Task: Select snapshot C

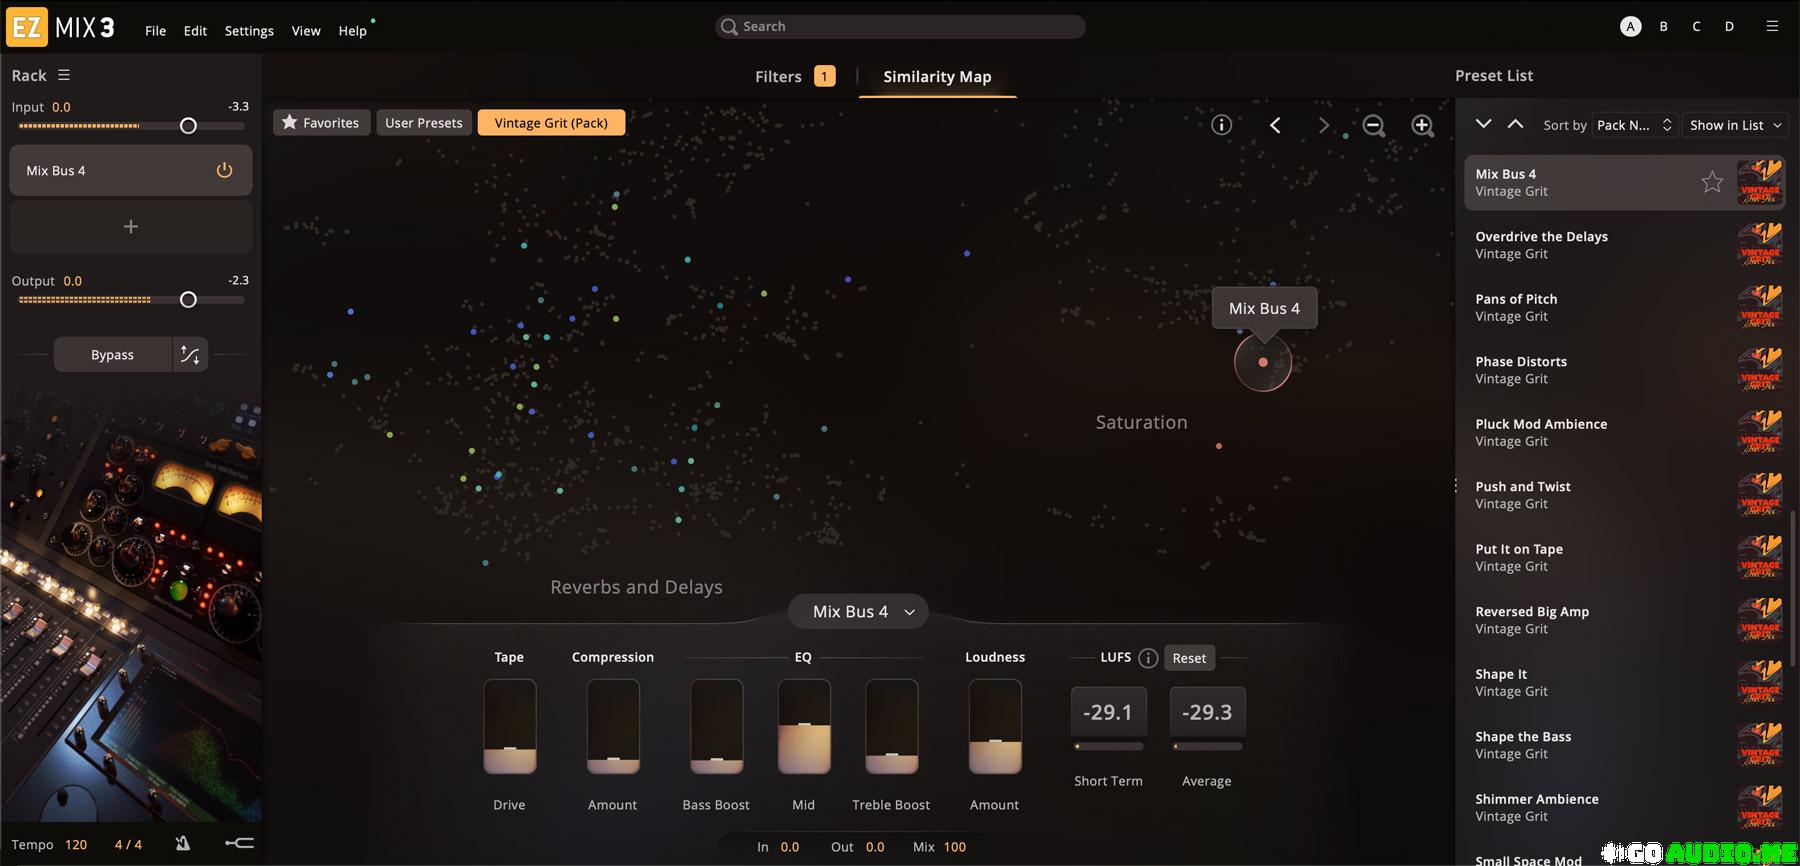Action: (1696, 26)
